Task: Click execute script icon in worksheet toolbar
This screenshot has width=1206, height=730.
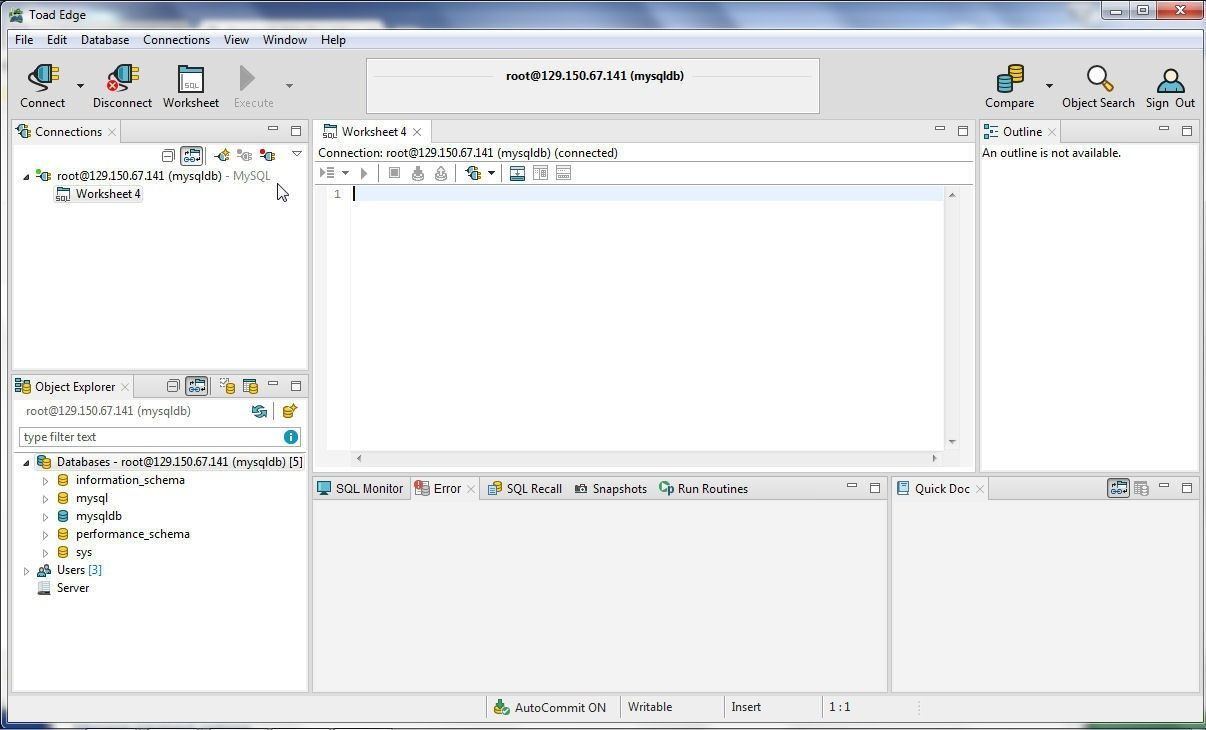Action: point(327,173)
